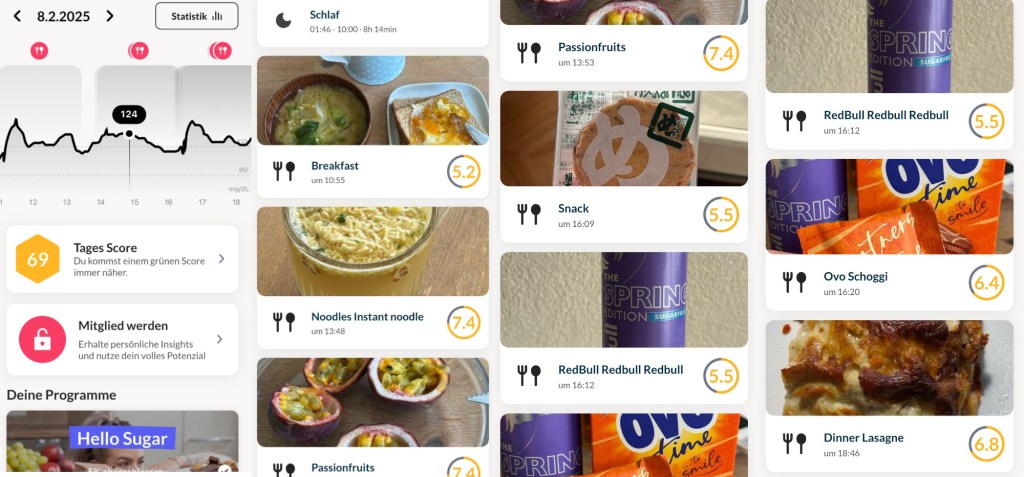Go to previous day arrow
Screen dimensions: 1024x477
(x=17, y=16)
